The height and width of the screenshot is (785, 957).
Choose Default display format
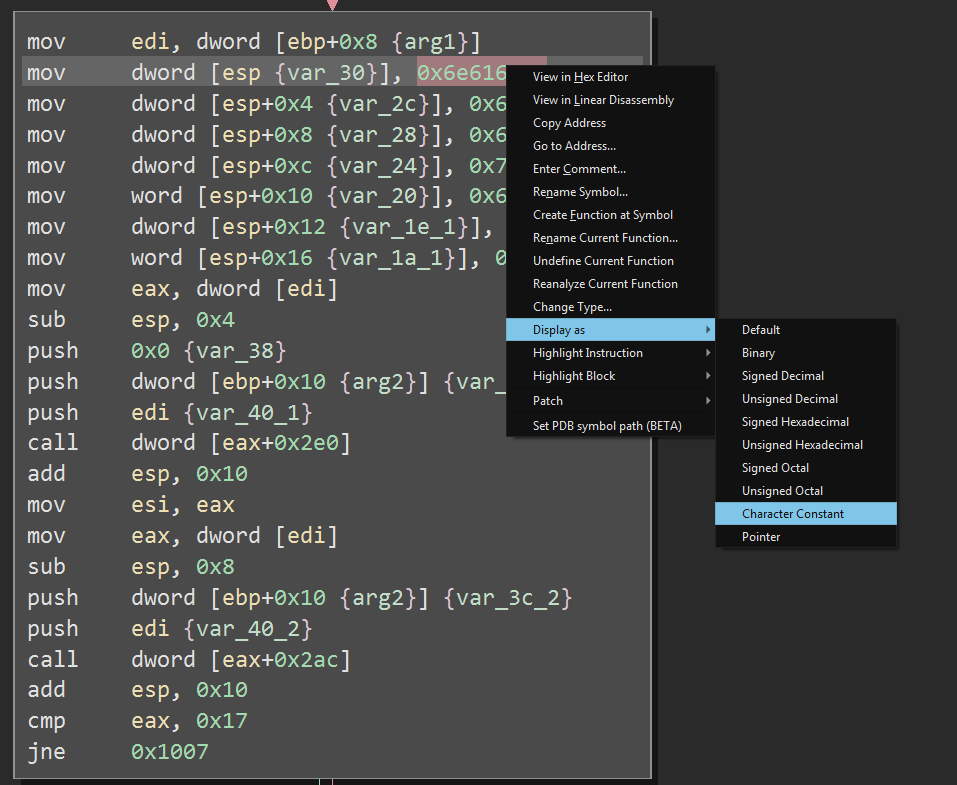pyautogui.click(x=806, y=330)
